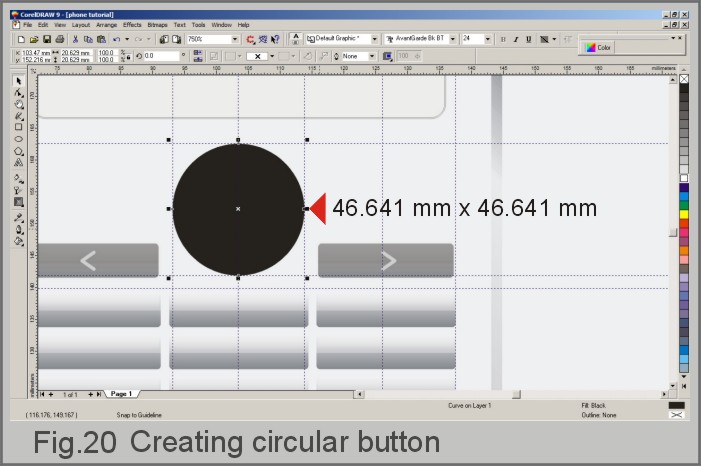This screenshot has width=701, height=466.
Task: Open the Outline tool flyout
Action: [x=18, y=229]
